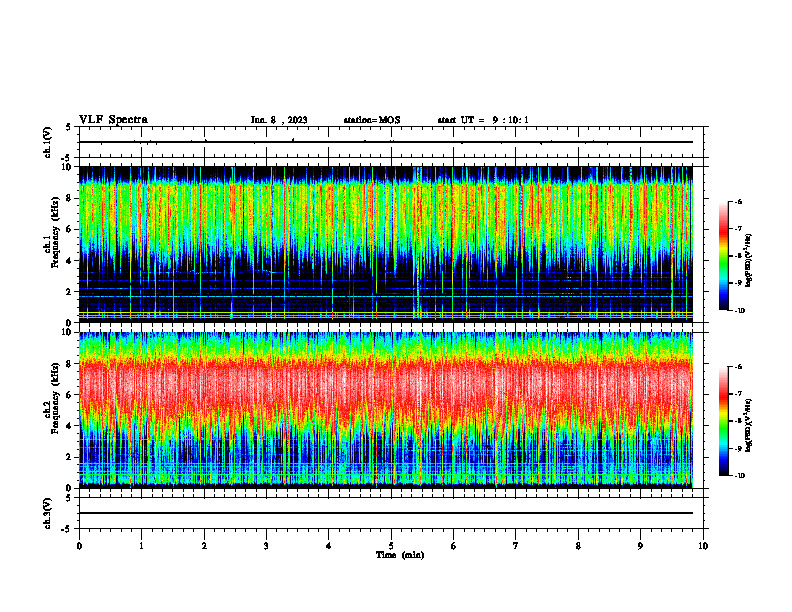Screen dimensions: 792x612
Task: Click time-axis tick label "5"
Action: 391,546
